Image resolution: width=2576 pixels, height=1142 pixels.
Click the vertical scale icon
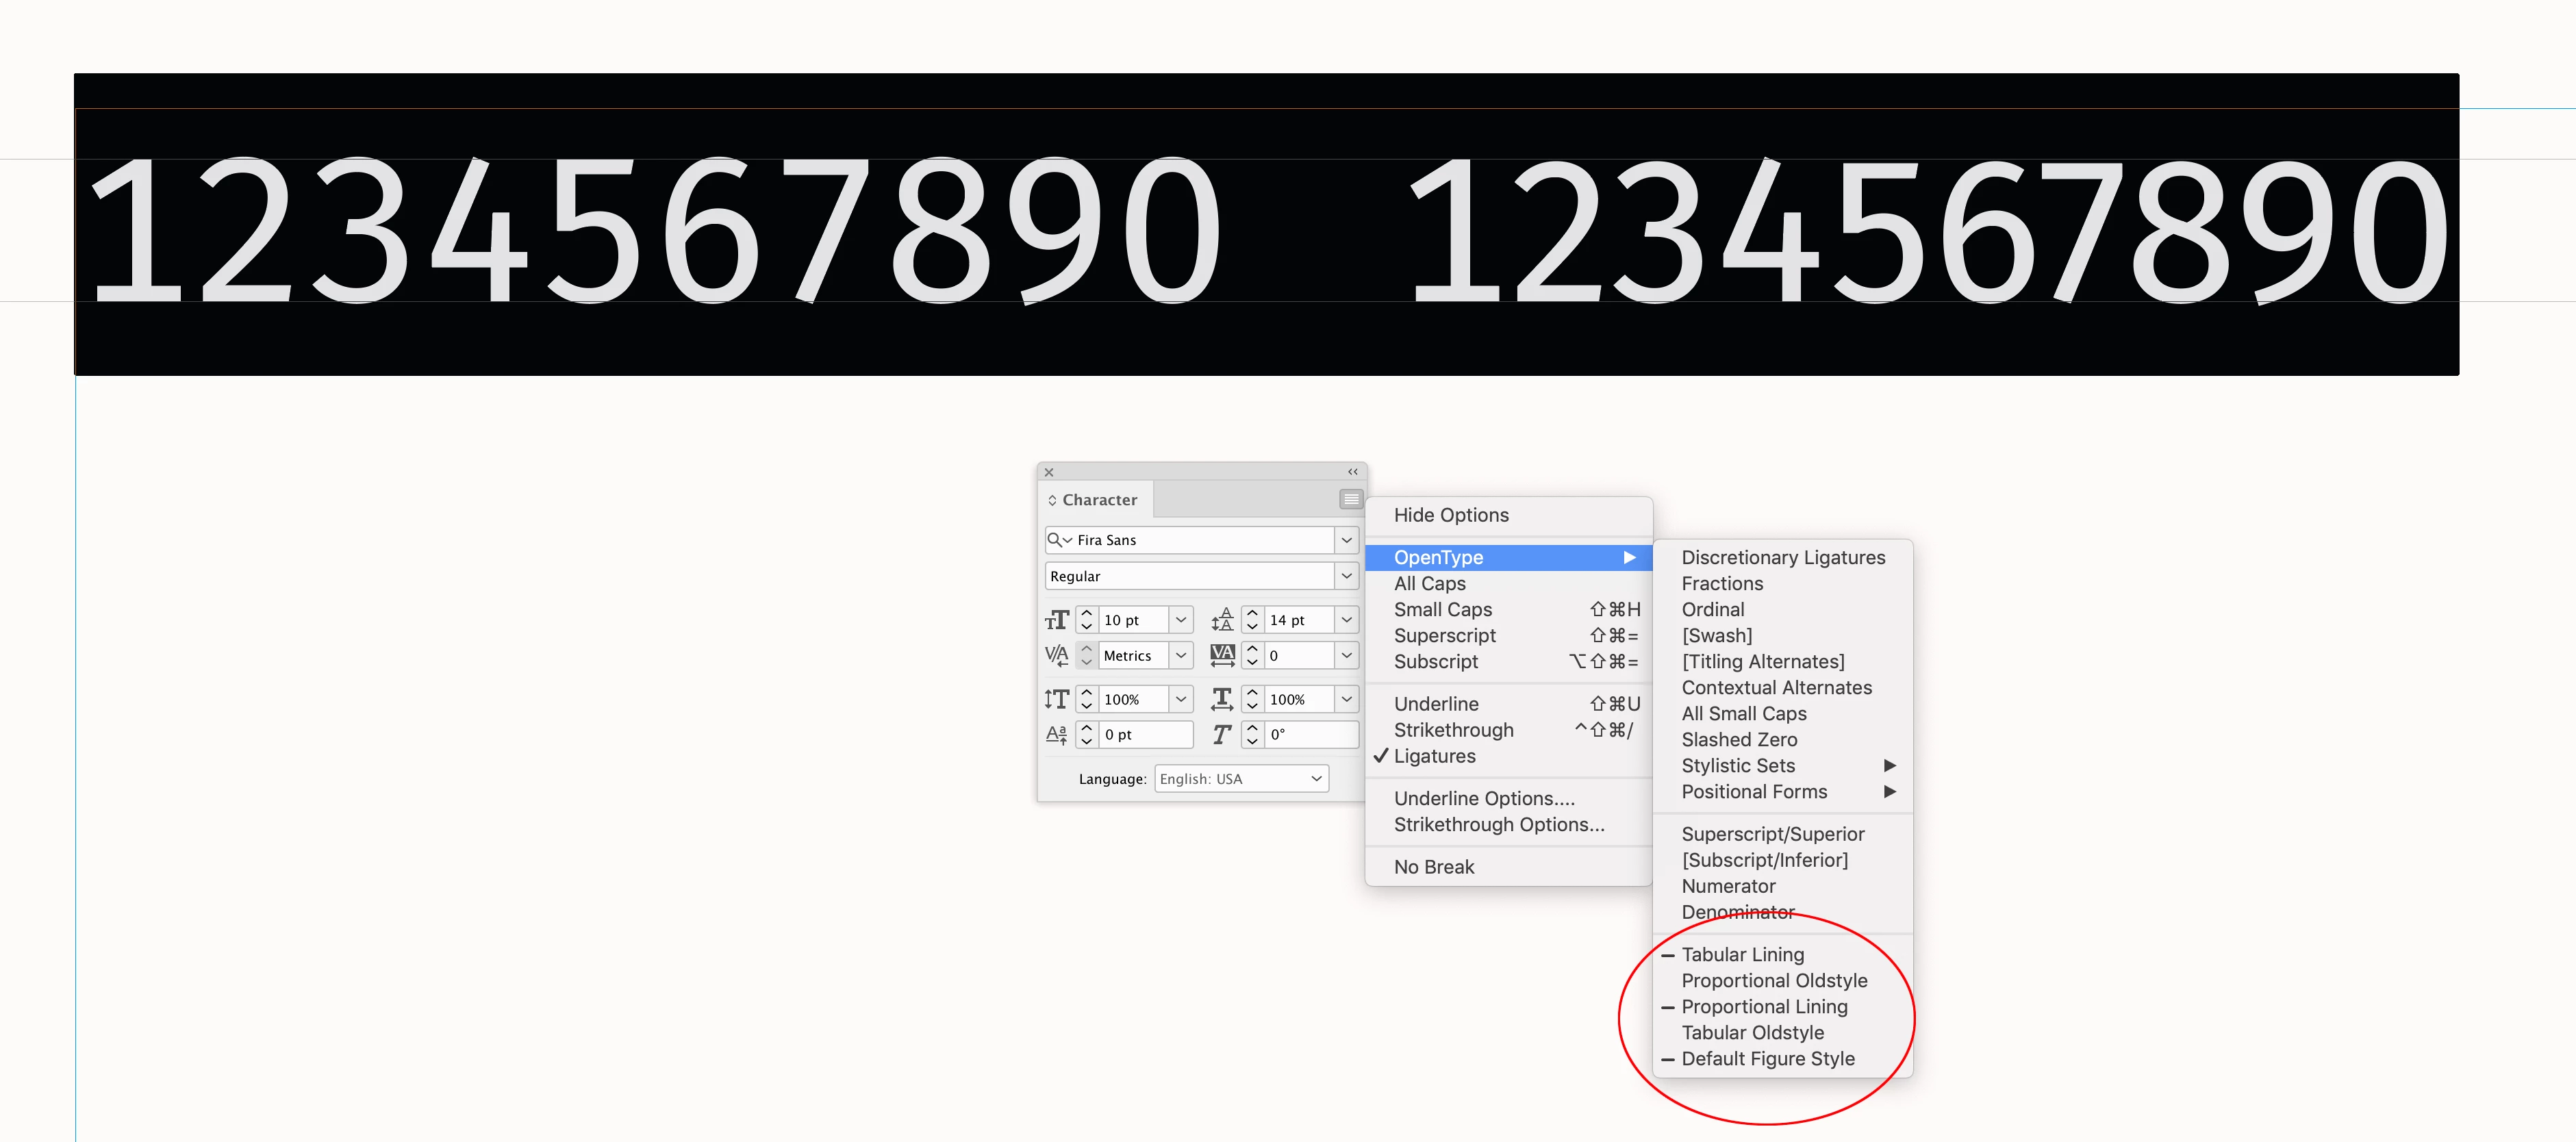point(1057,700)
